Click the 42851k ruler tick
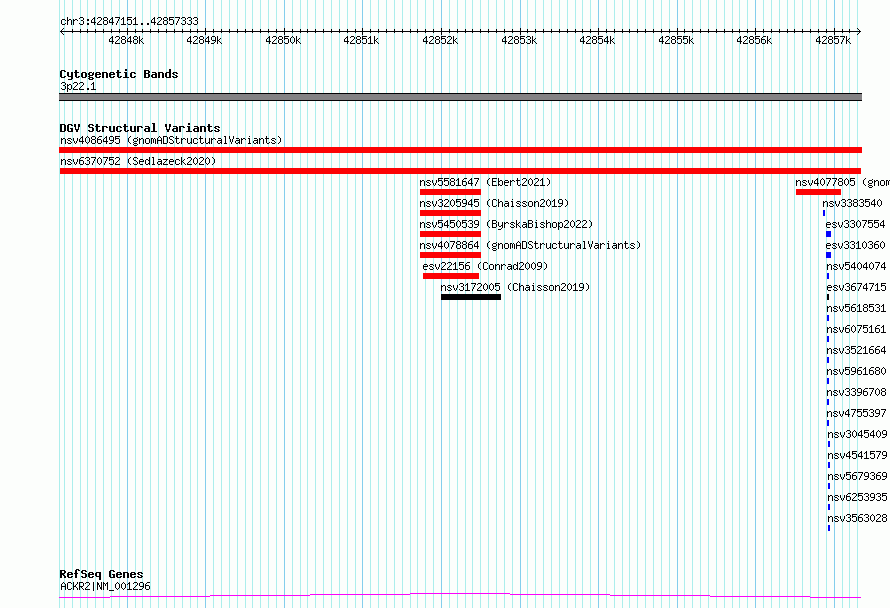Screen dimensions: 890x608 362,40
